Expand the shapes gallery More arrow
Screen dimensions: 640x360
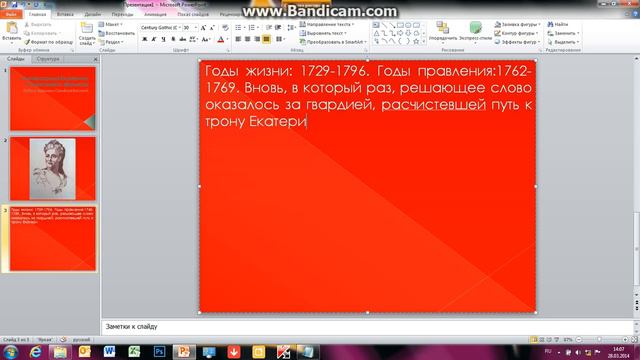(x=424, y=42)
